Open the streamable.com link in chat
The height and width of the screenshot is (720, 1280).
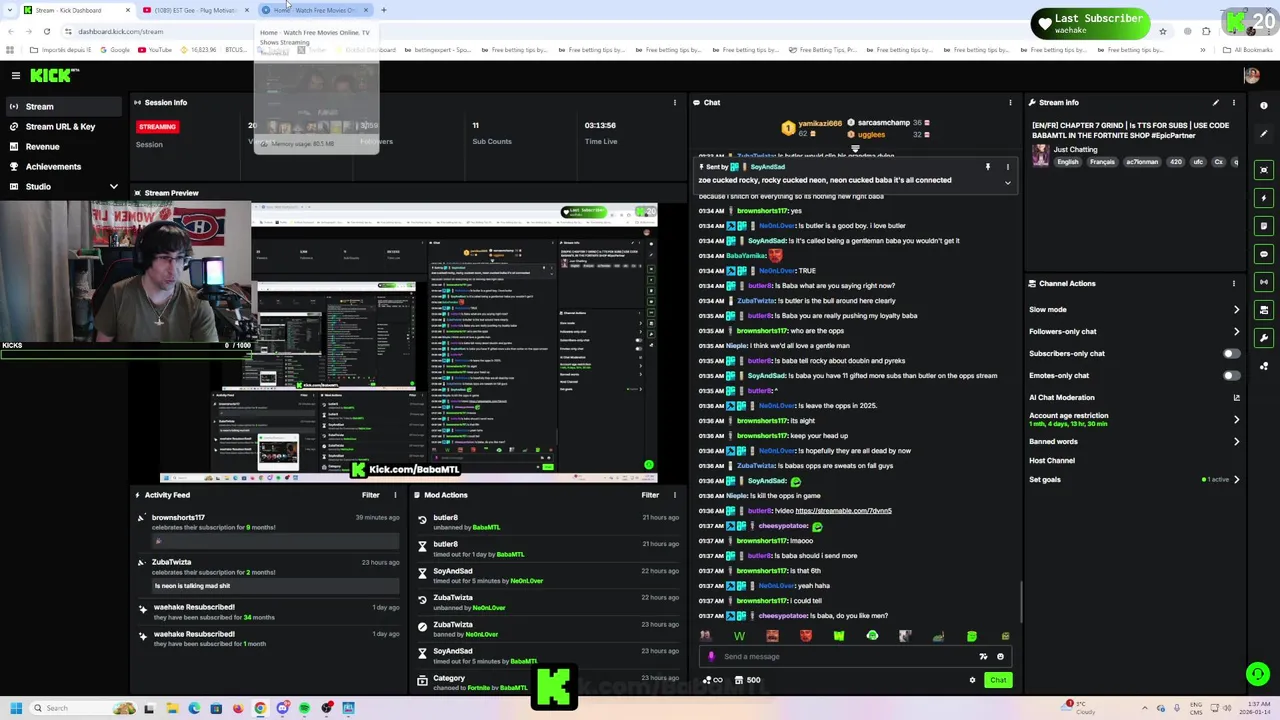(843, 511)
